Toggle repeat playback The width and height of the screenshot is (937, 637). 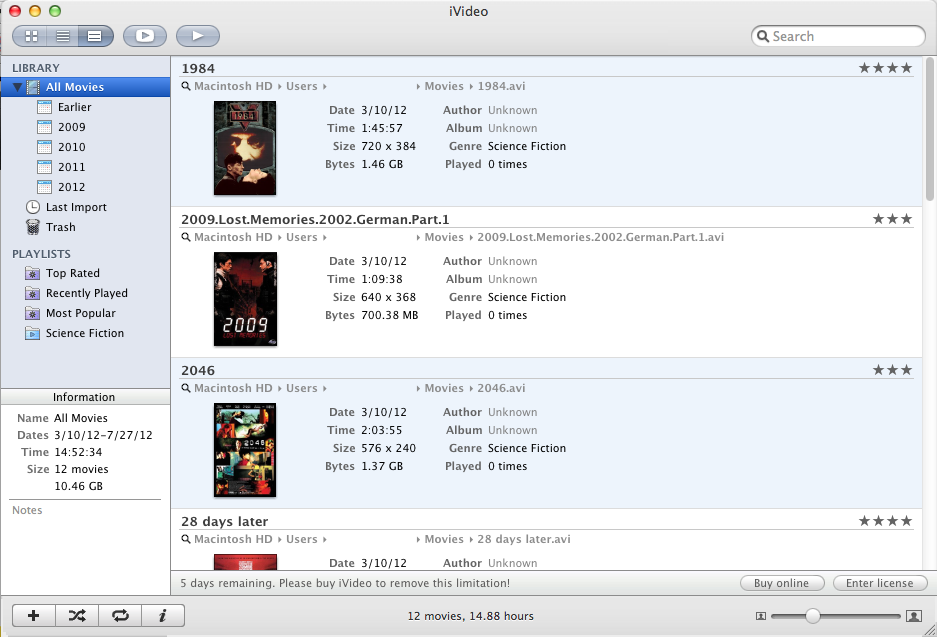click(120, 615)
